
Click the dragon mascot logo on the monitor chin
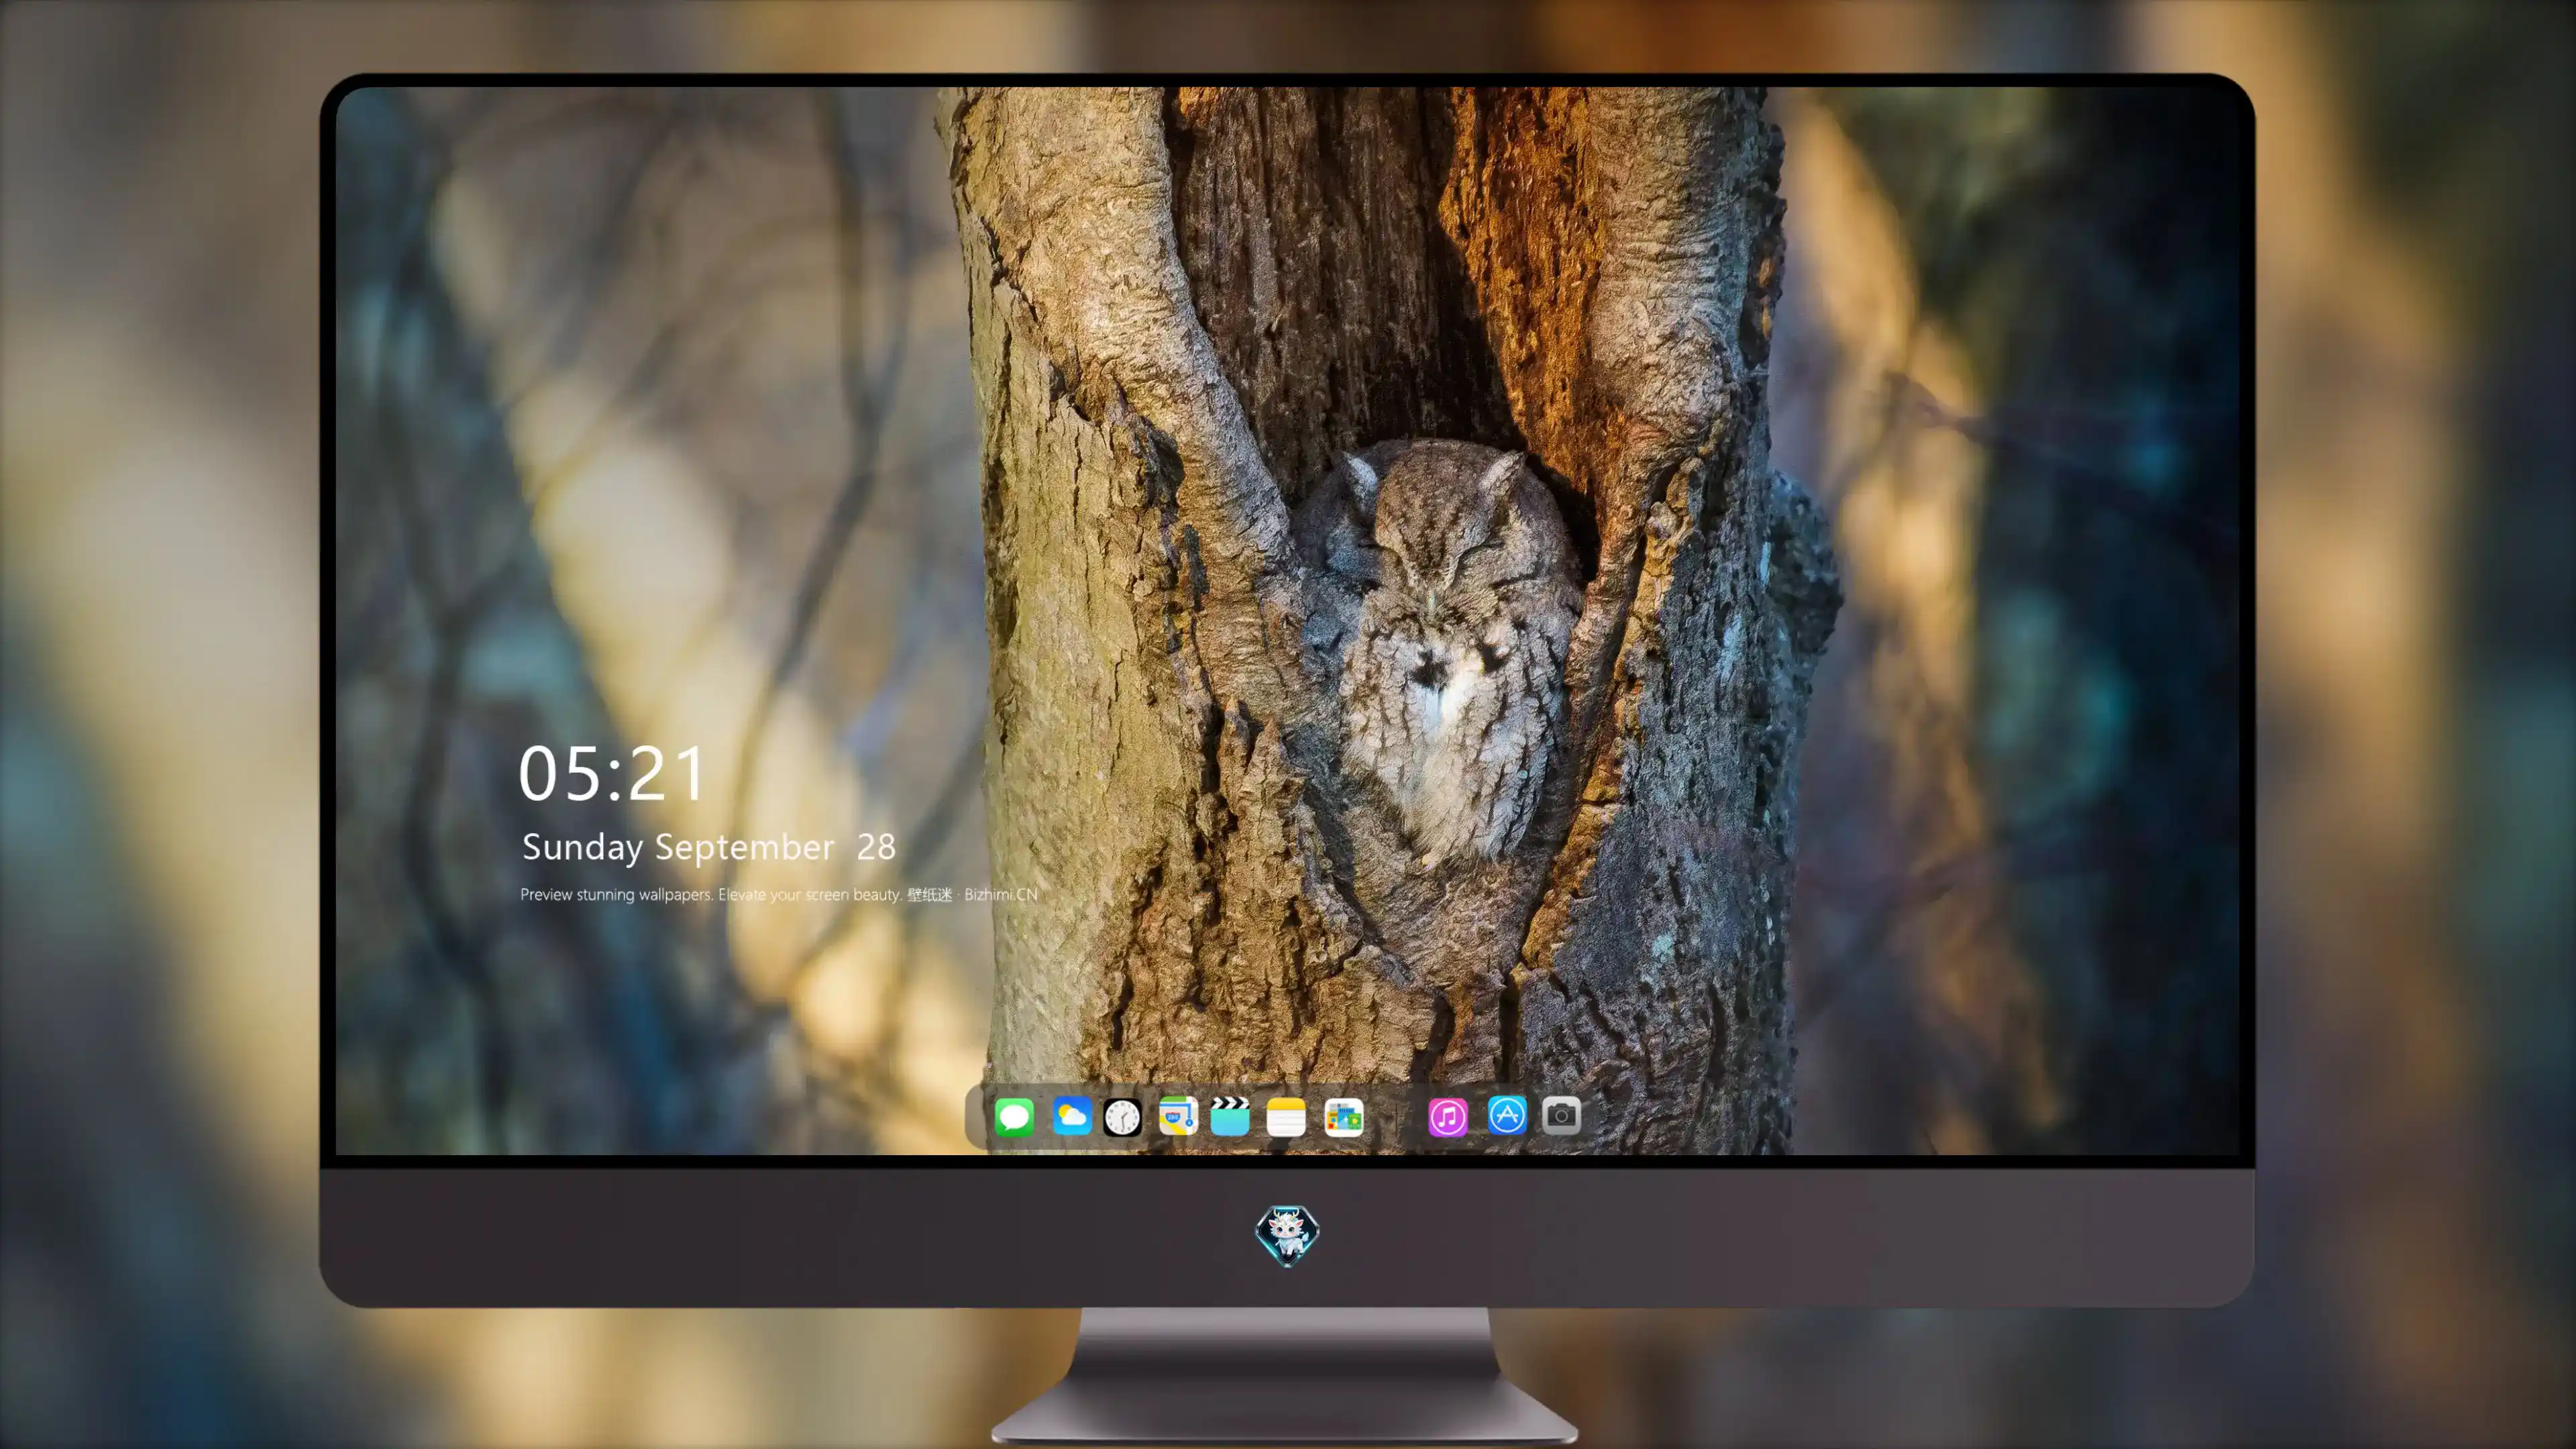[x=1287, y=1236]
